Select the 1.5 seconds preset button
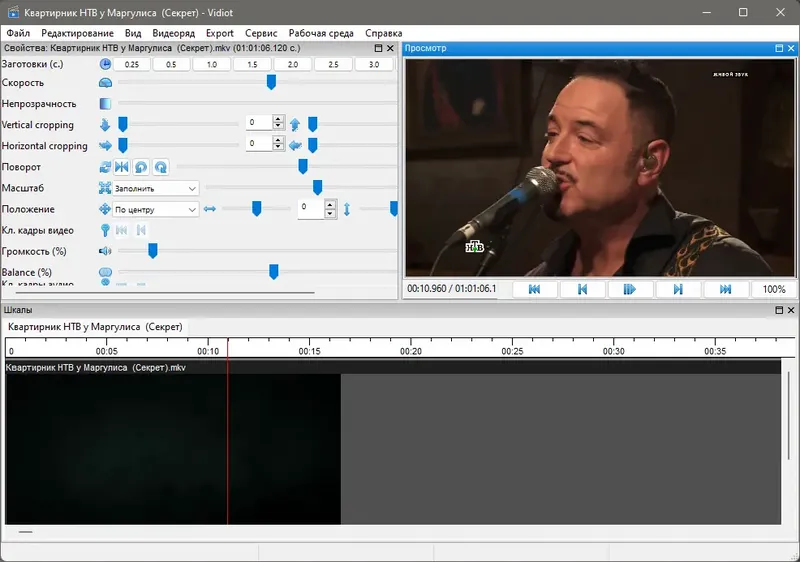Viewport: 800px width, 562px height. click(252, 64)
